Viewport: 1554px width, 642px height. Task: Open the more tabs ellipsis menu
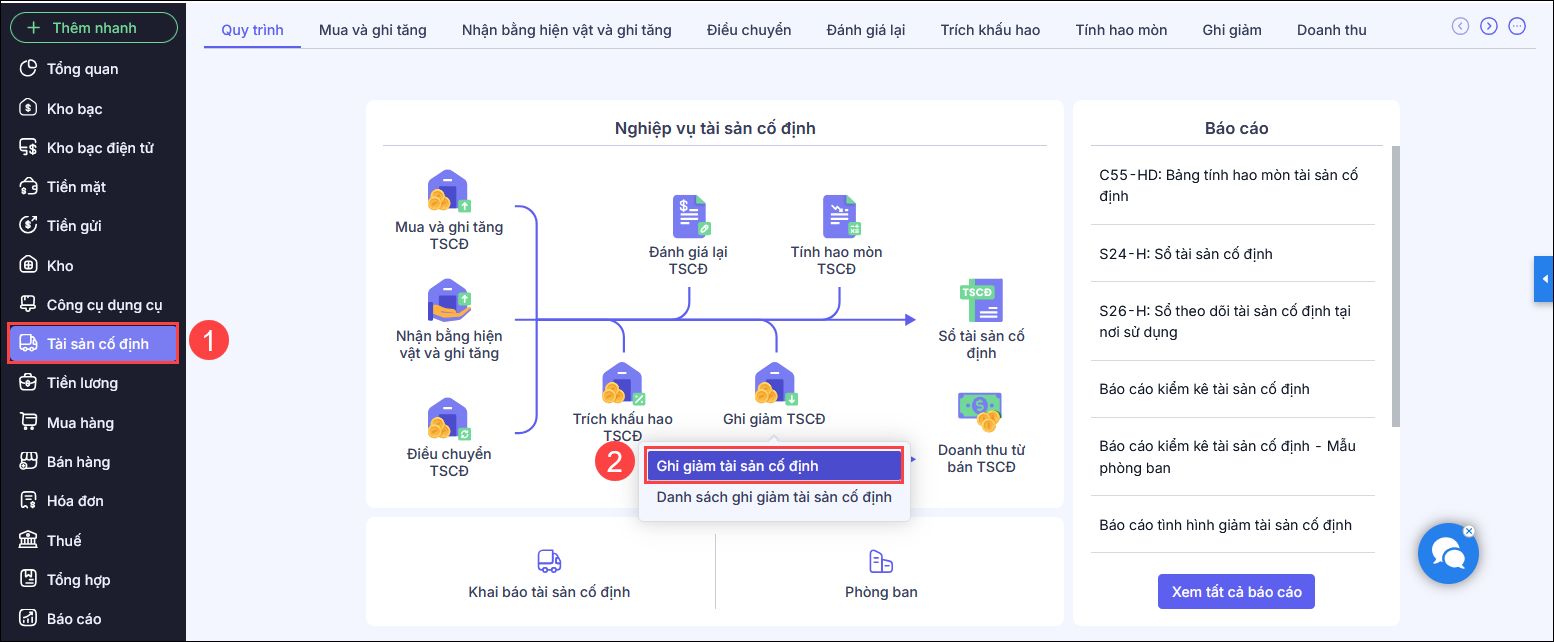tap(1517, 26)
